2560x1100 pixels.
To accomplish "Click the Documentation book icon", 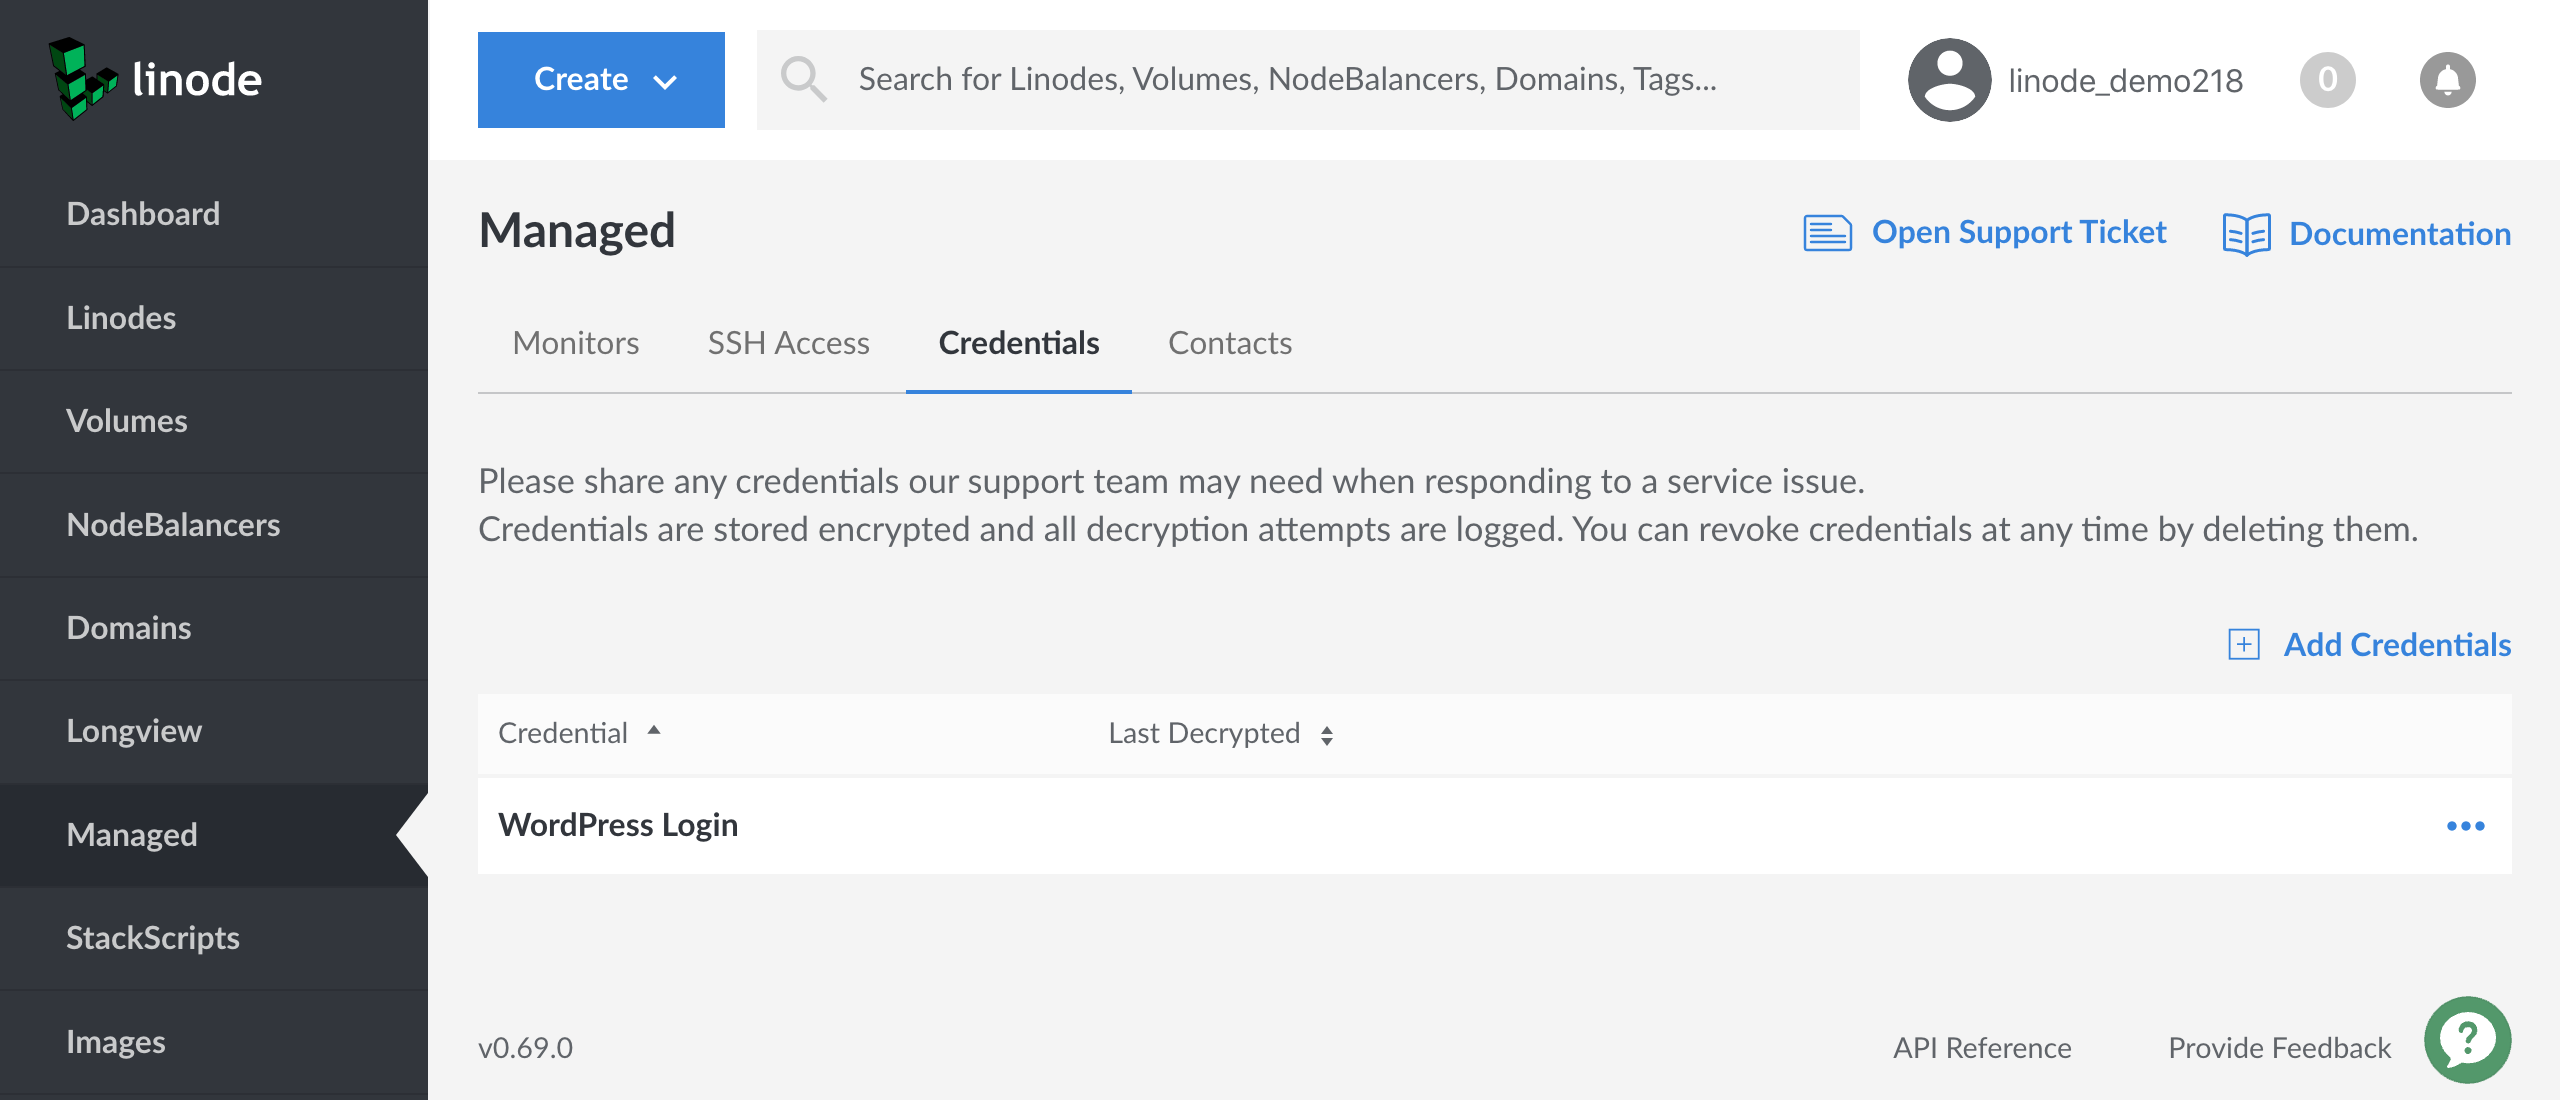I will tap(2246, 234).
